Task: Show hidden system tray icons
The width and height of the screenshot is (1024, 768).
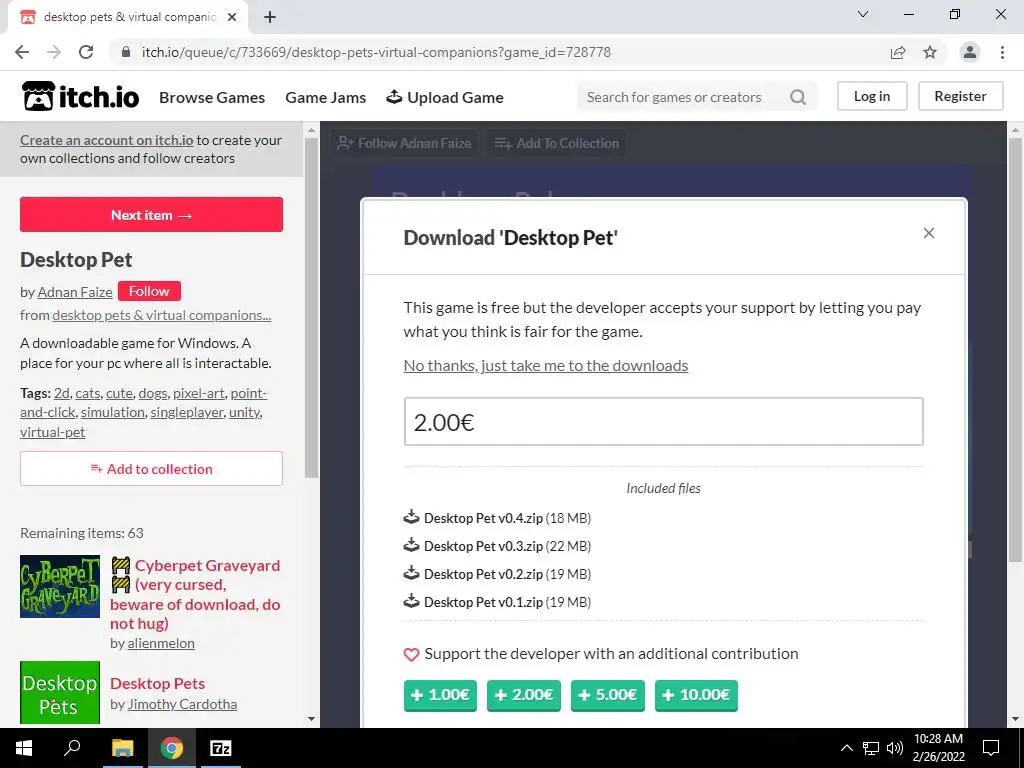Action: tap(846, 748)
